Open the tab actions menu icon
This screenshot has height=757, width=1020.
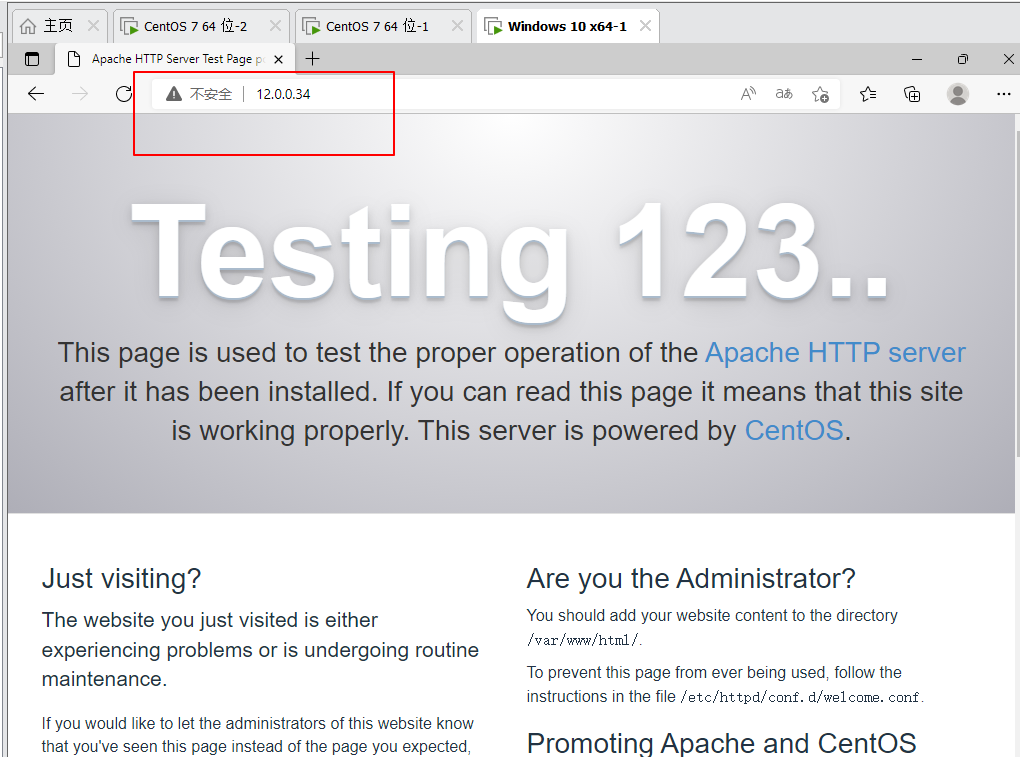click(x=32, y=59)
